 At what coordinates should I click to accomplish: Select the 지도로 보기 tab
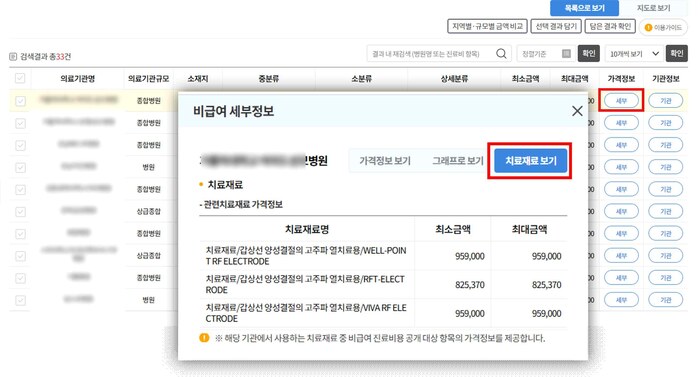653,8
